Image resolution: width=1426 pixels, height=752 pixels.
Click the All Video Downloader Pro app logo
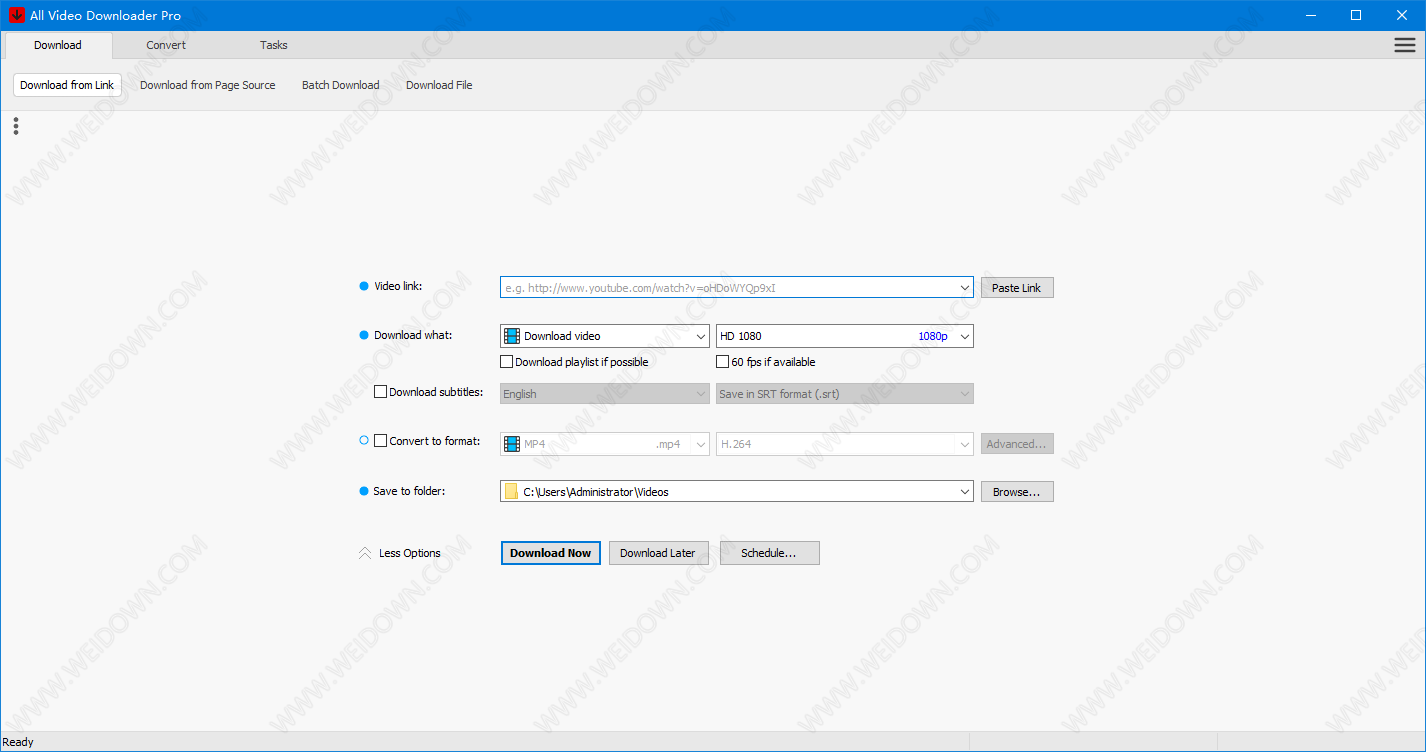pos(17,15)
